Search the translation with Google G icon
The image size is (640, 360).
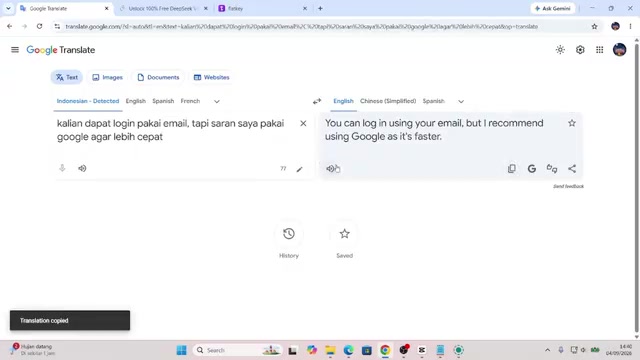point(531,169)
